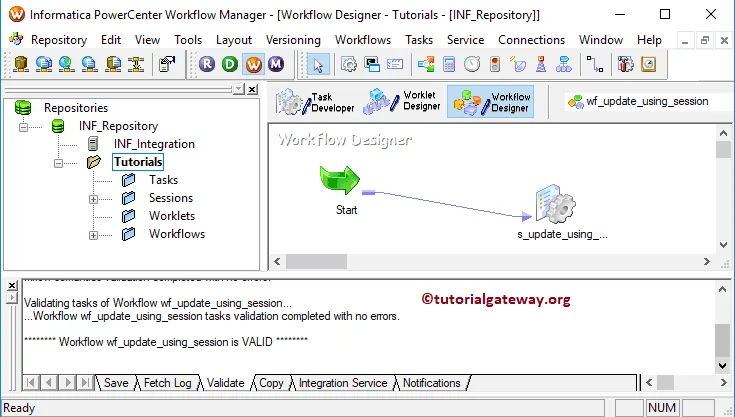Open the Layout menu
Screen dimensions: 735x417
point(234,40)
